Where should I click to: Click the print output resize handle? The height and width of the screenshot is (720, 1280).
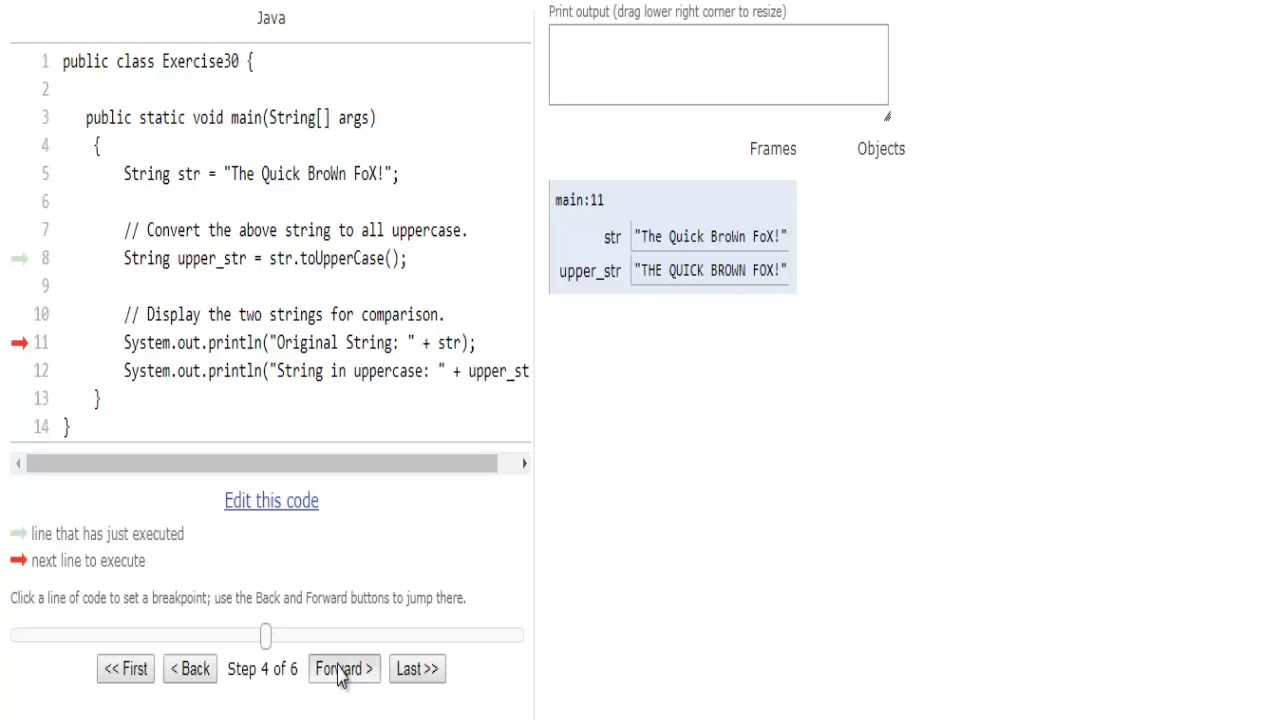[x=886, y=116]
